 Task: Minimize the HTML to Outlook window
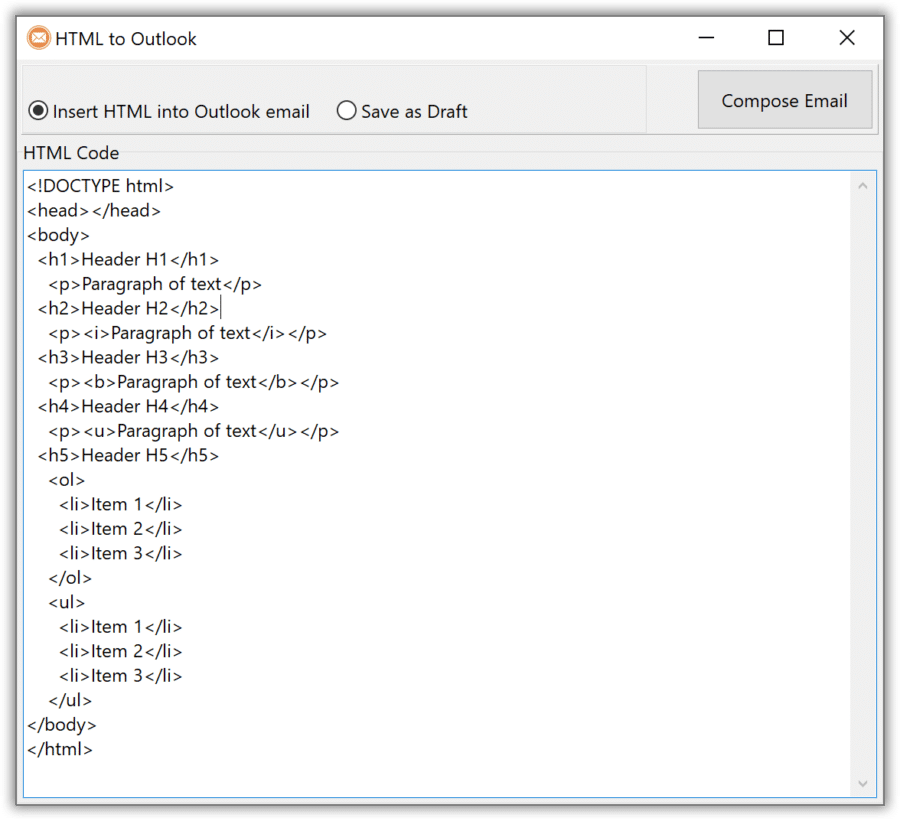[706, 37]
